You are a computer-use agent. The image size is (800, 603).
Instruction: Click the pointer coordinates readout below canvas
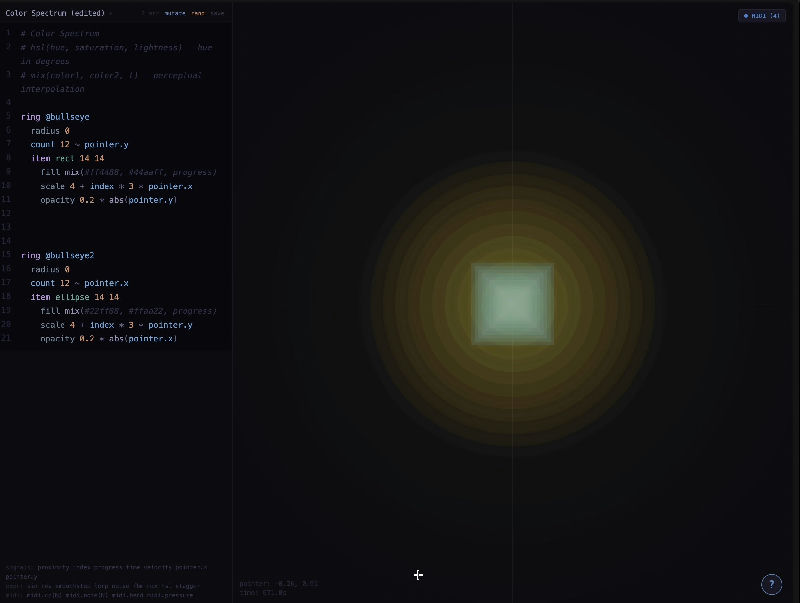[279, 583]
